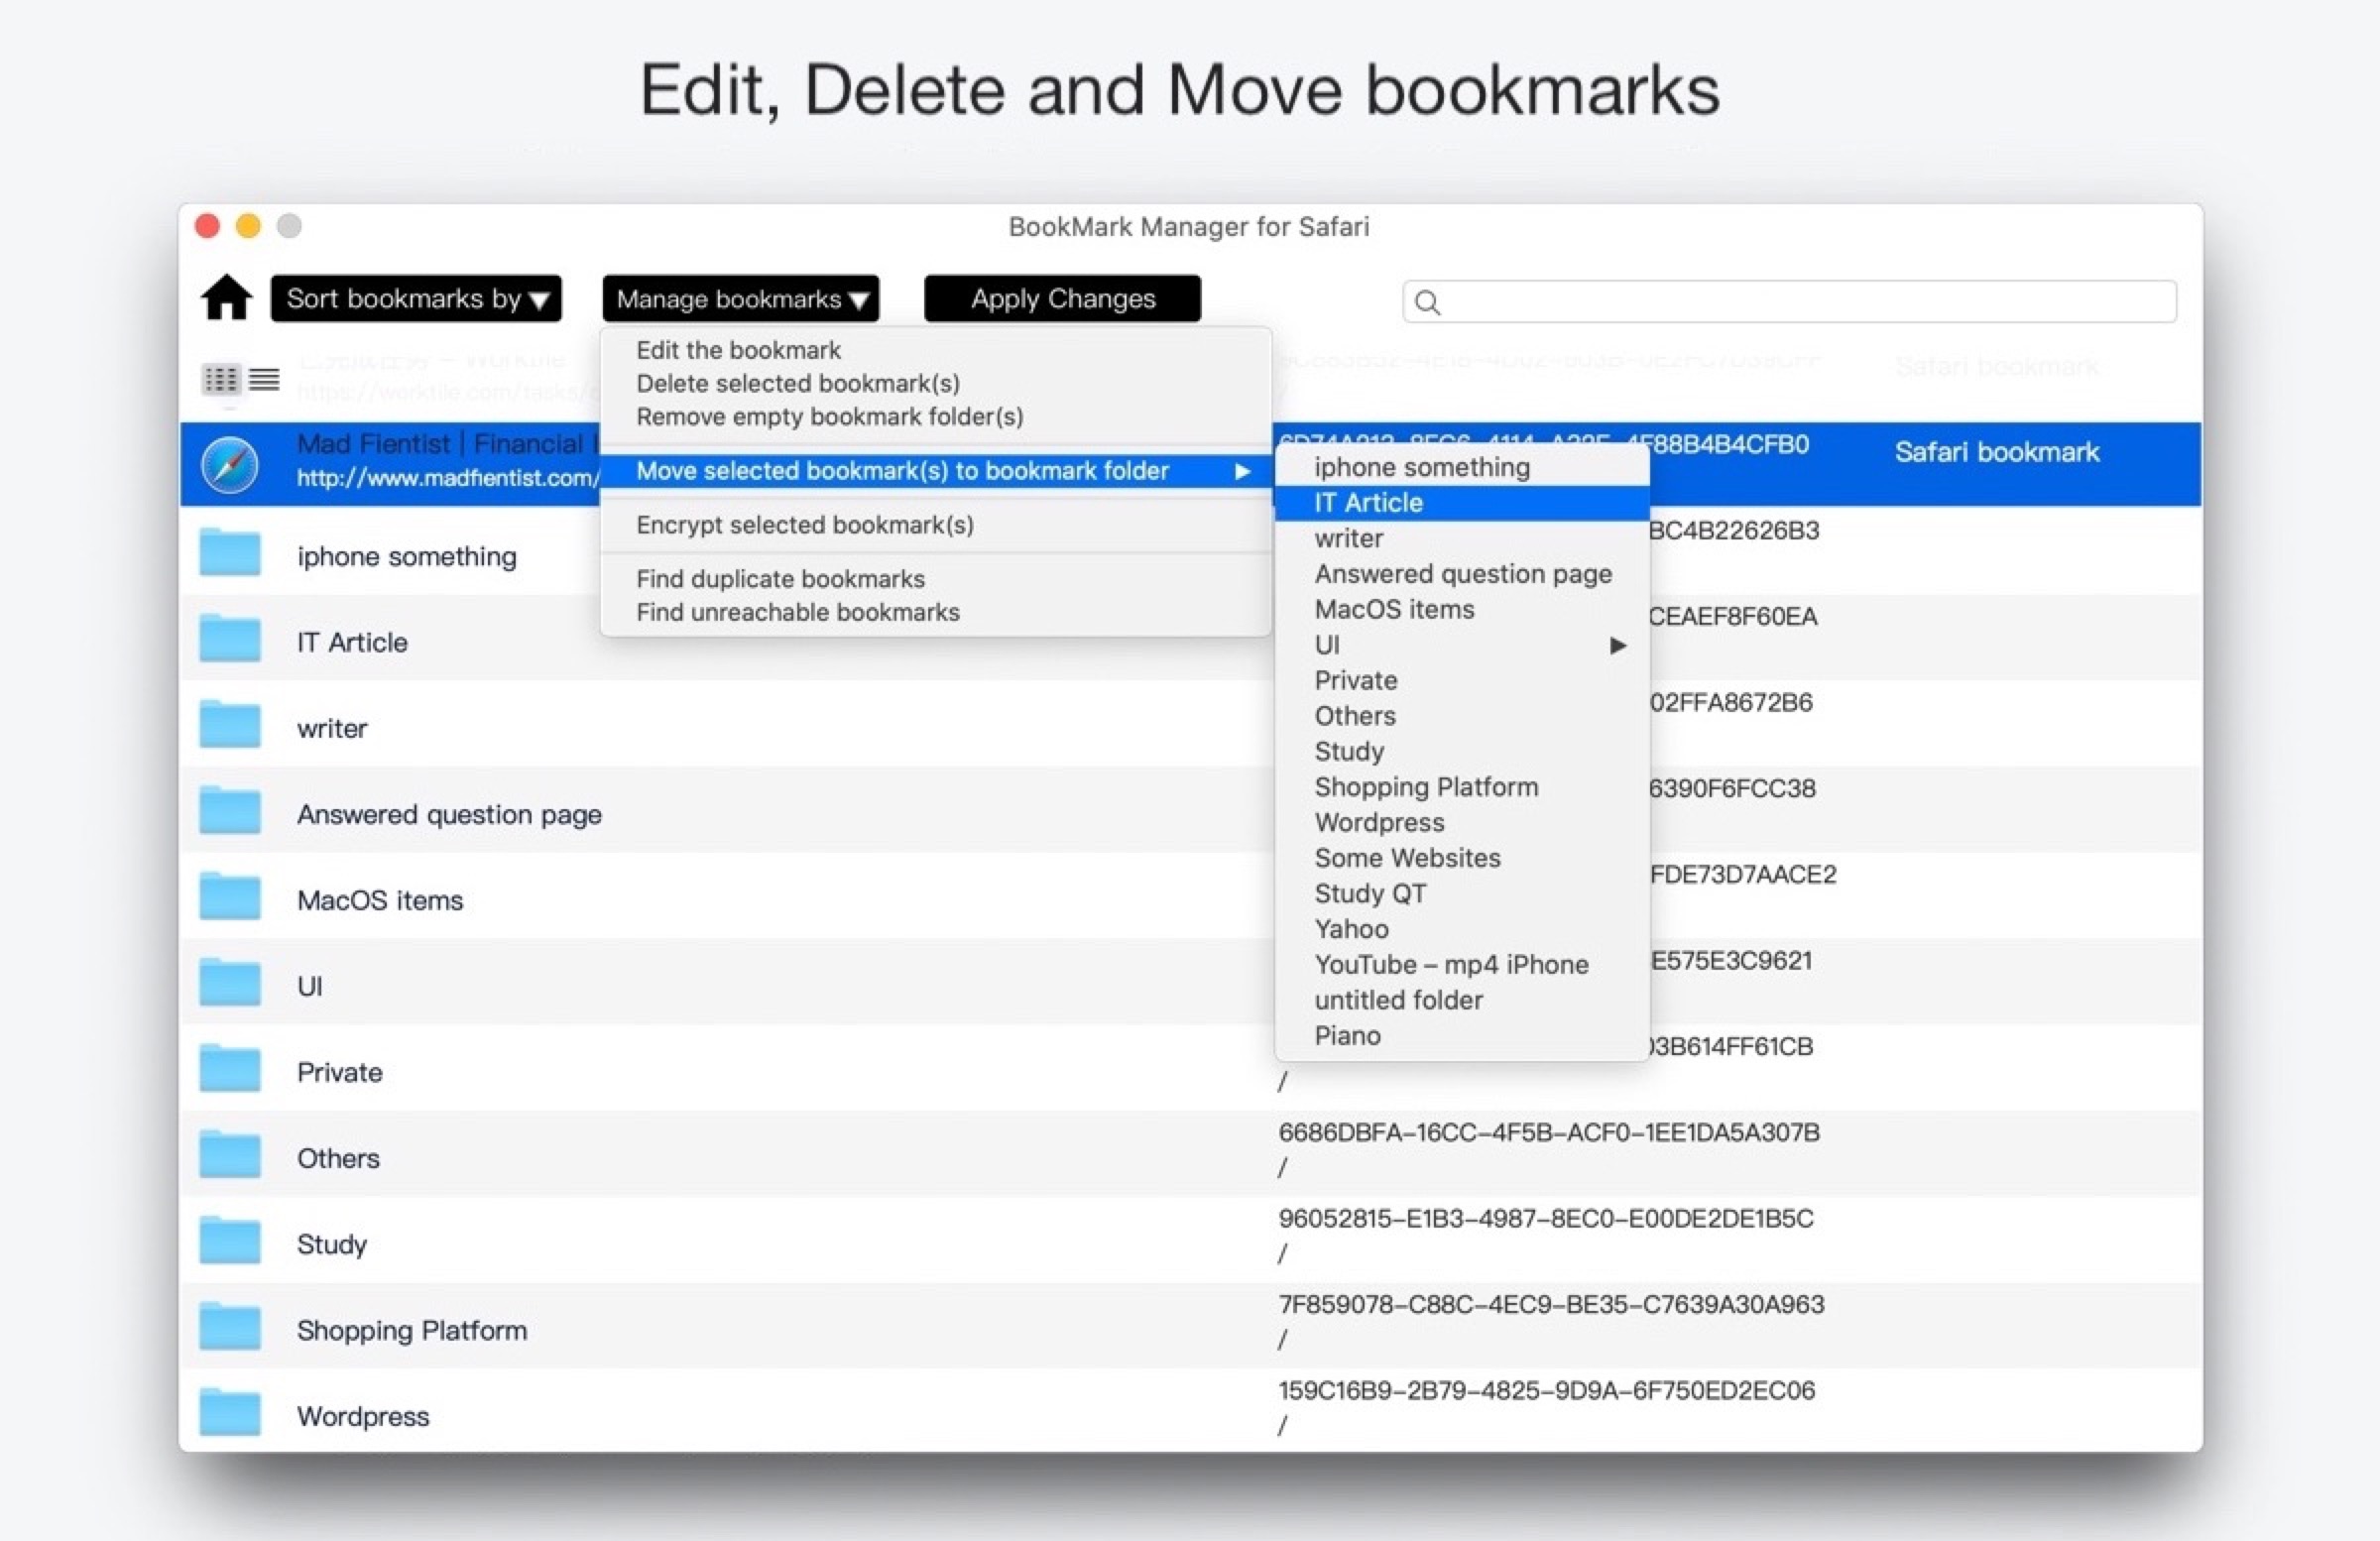Select Edit the bookmark menu entry
The height and width of the screenshot is (1541, 2380).
(x=738, y=350)
